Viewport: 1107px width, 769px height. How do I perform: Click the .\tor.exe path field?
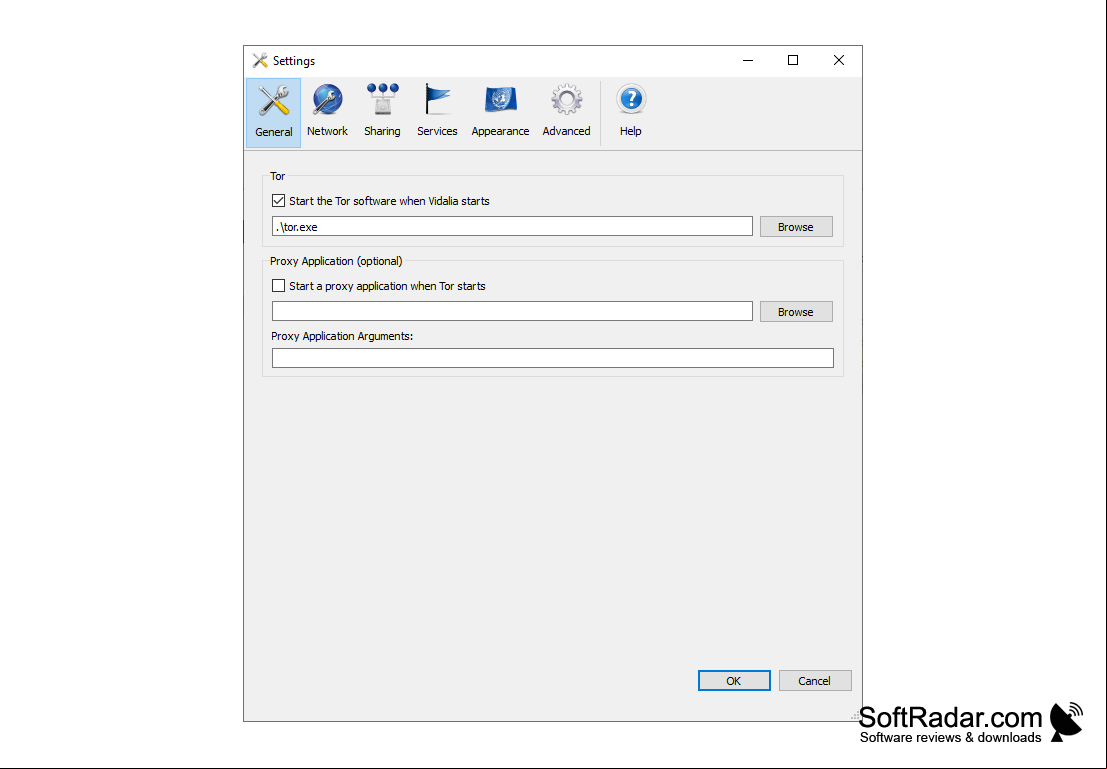point(512,227)
